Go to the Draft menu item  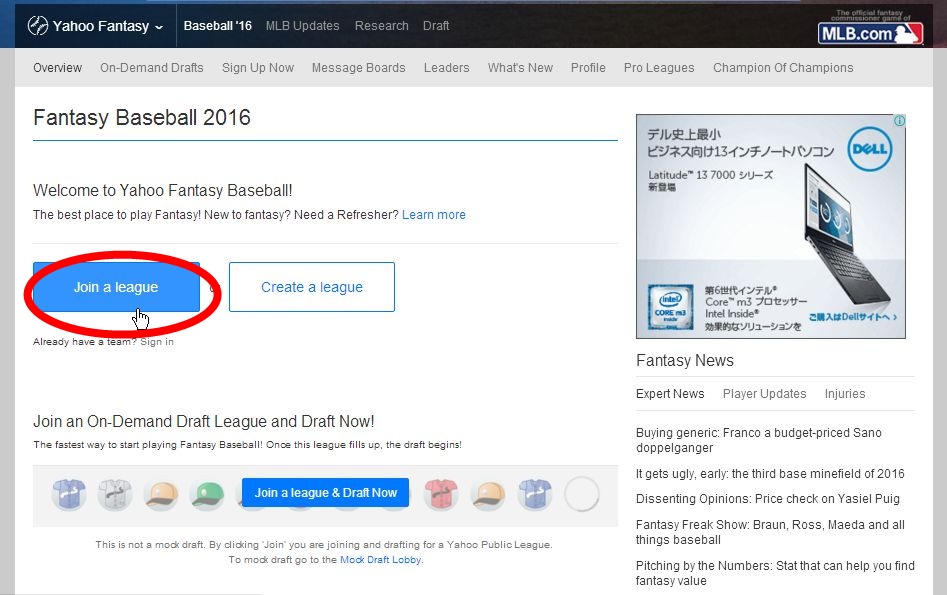[x=436, y=26]
